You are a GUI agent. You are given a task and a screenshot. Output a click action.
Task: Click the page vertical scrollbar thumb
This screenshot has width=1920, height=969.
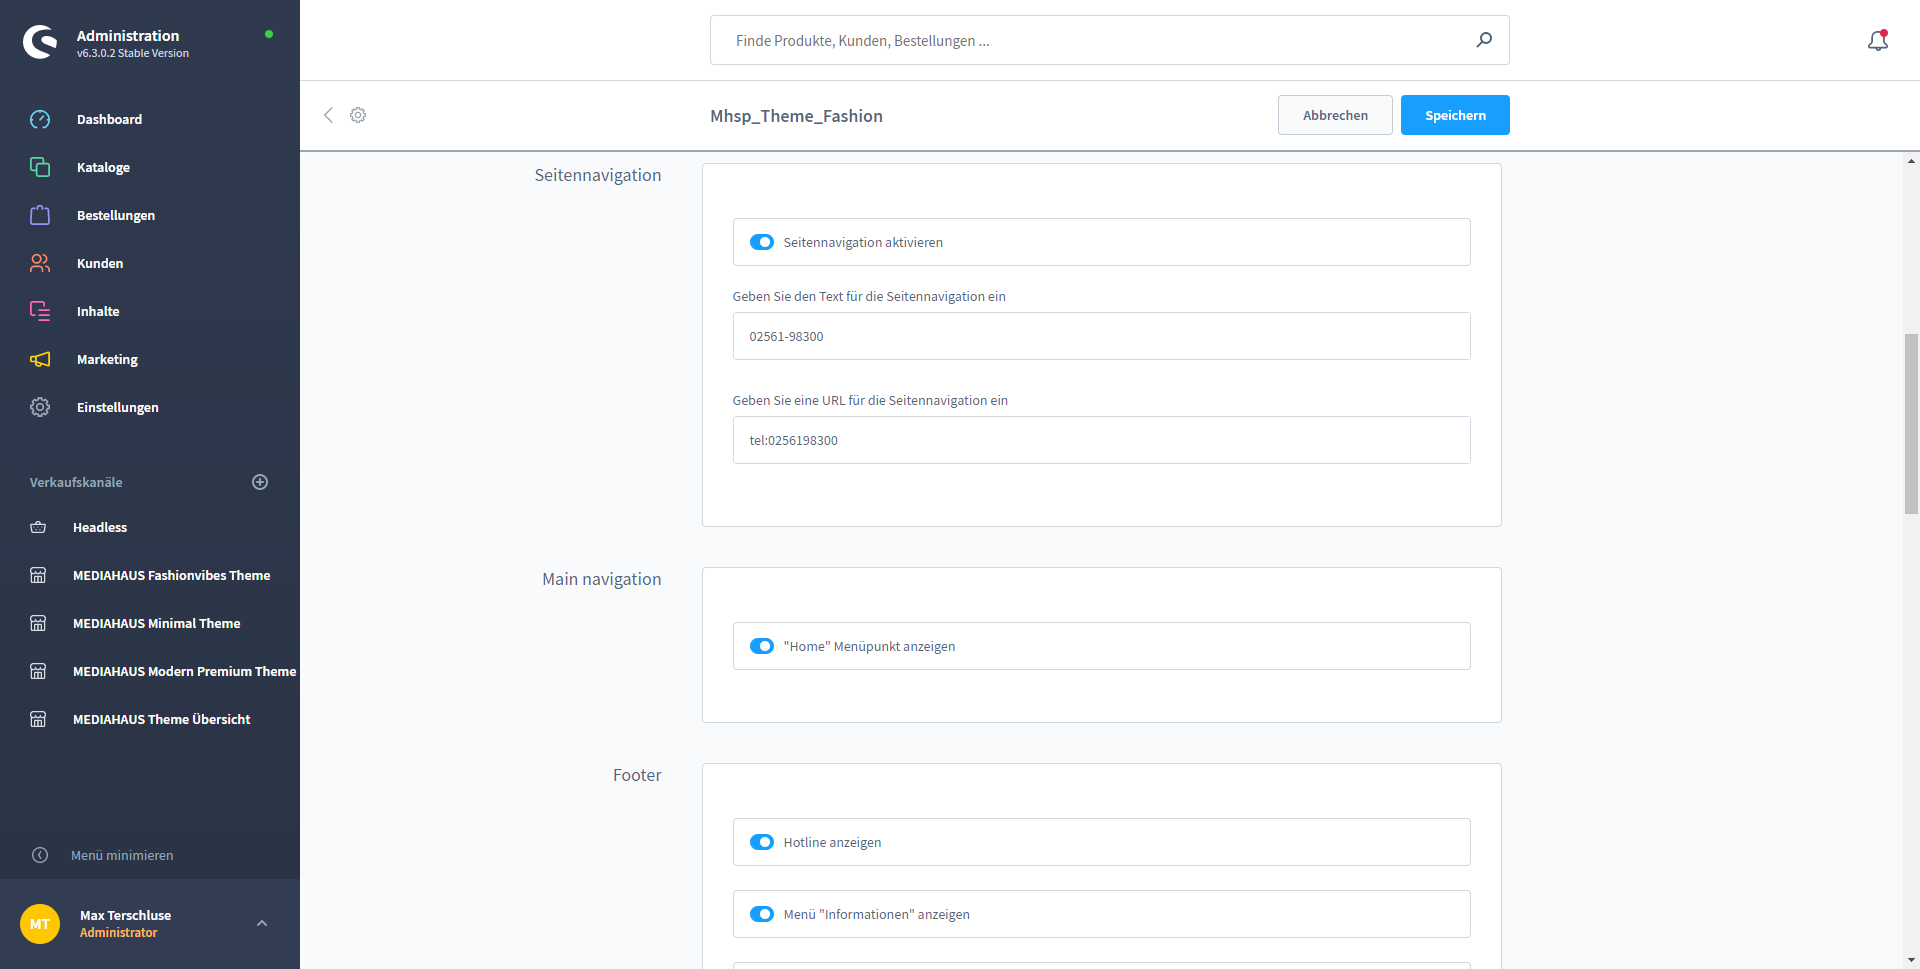click(1911, 424)
